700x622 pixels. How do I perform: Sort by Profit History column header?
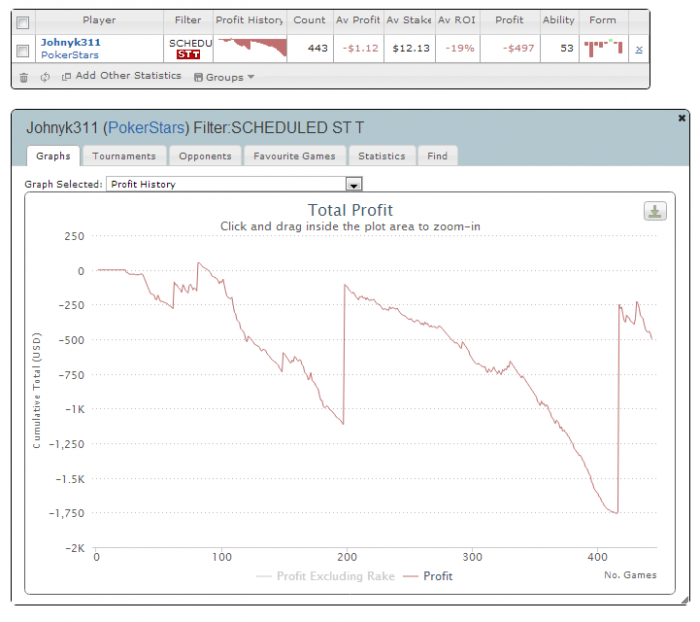250,20
